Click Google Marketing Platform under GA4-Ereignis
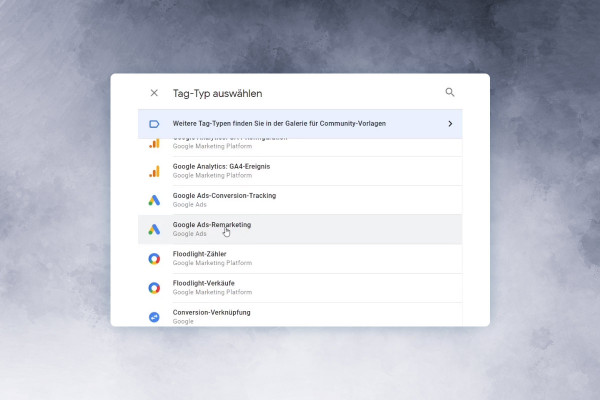This screenshot has width=600, height=400. tap(212, 175)
